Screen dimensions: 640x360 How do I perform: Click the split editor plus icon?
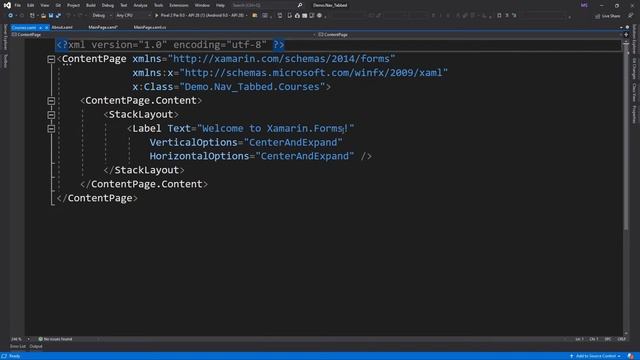point(627,35)
